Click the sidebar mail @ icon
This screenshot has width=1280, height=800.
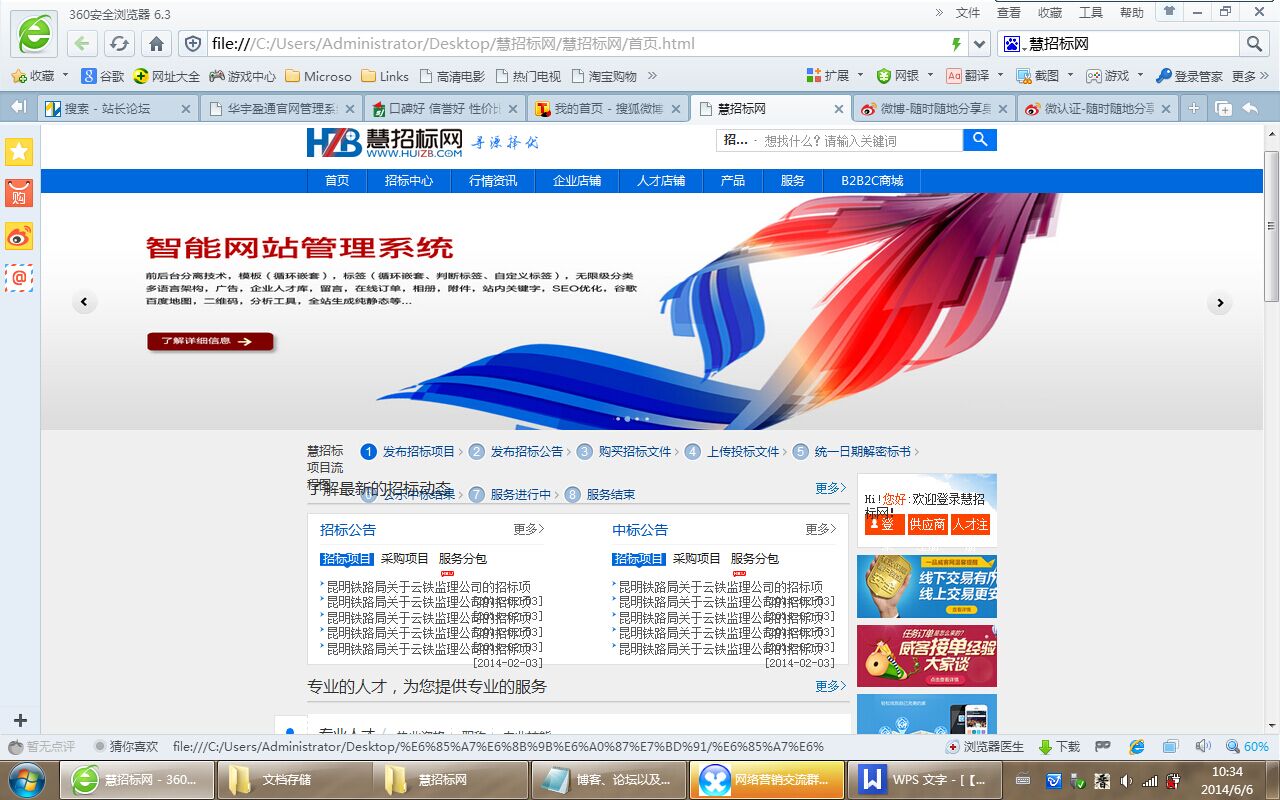(19, 278)
